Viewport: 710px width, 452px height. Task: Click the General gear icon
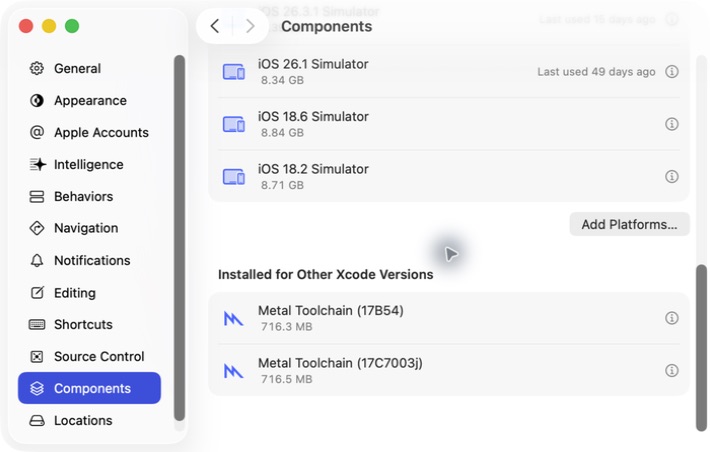[x=37, y=68]
